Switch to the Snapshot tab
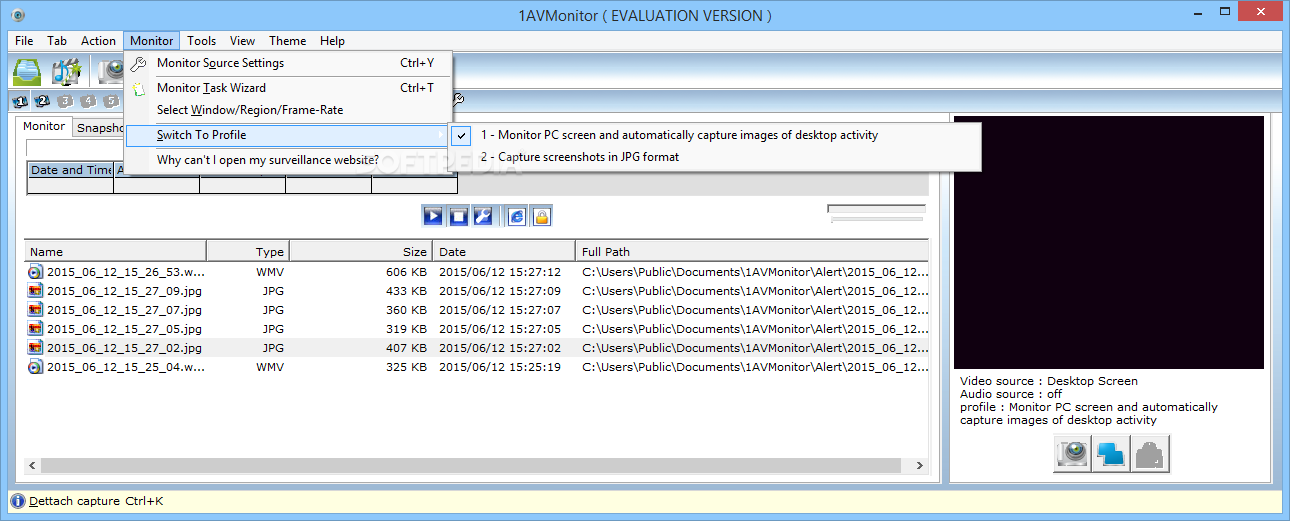Screen dimensions: 1290x521 point(100,128)
